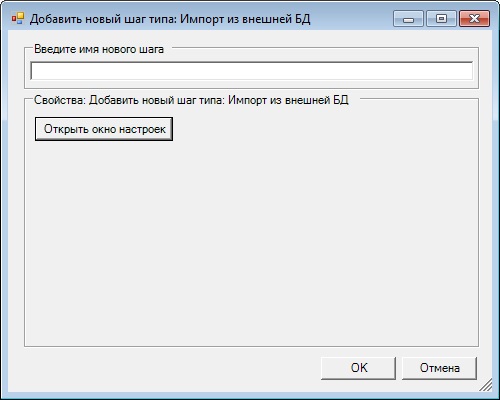Click the 'Свойства: Добавить новый шаг' group label
The height and width of the screenshot is (400, 500).
(x=191, y=100)
